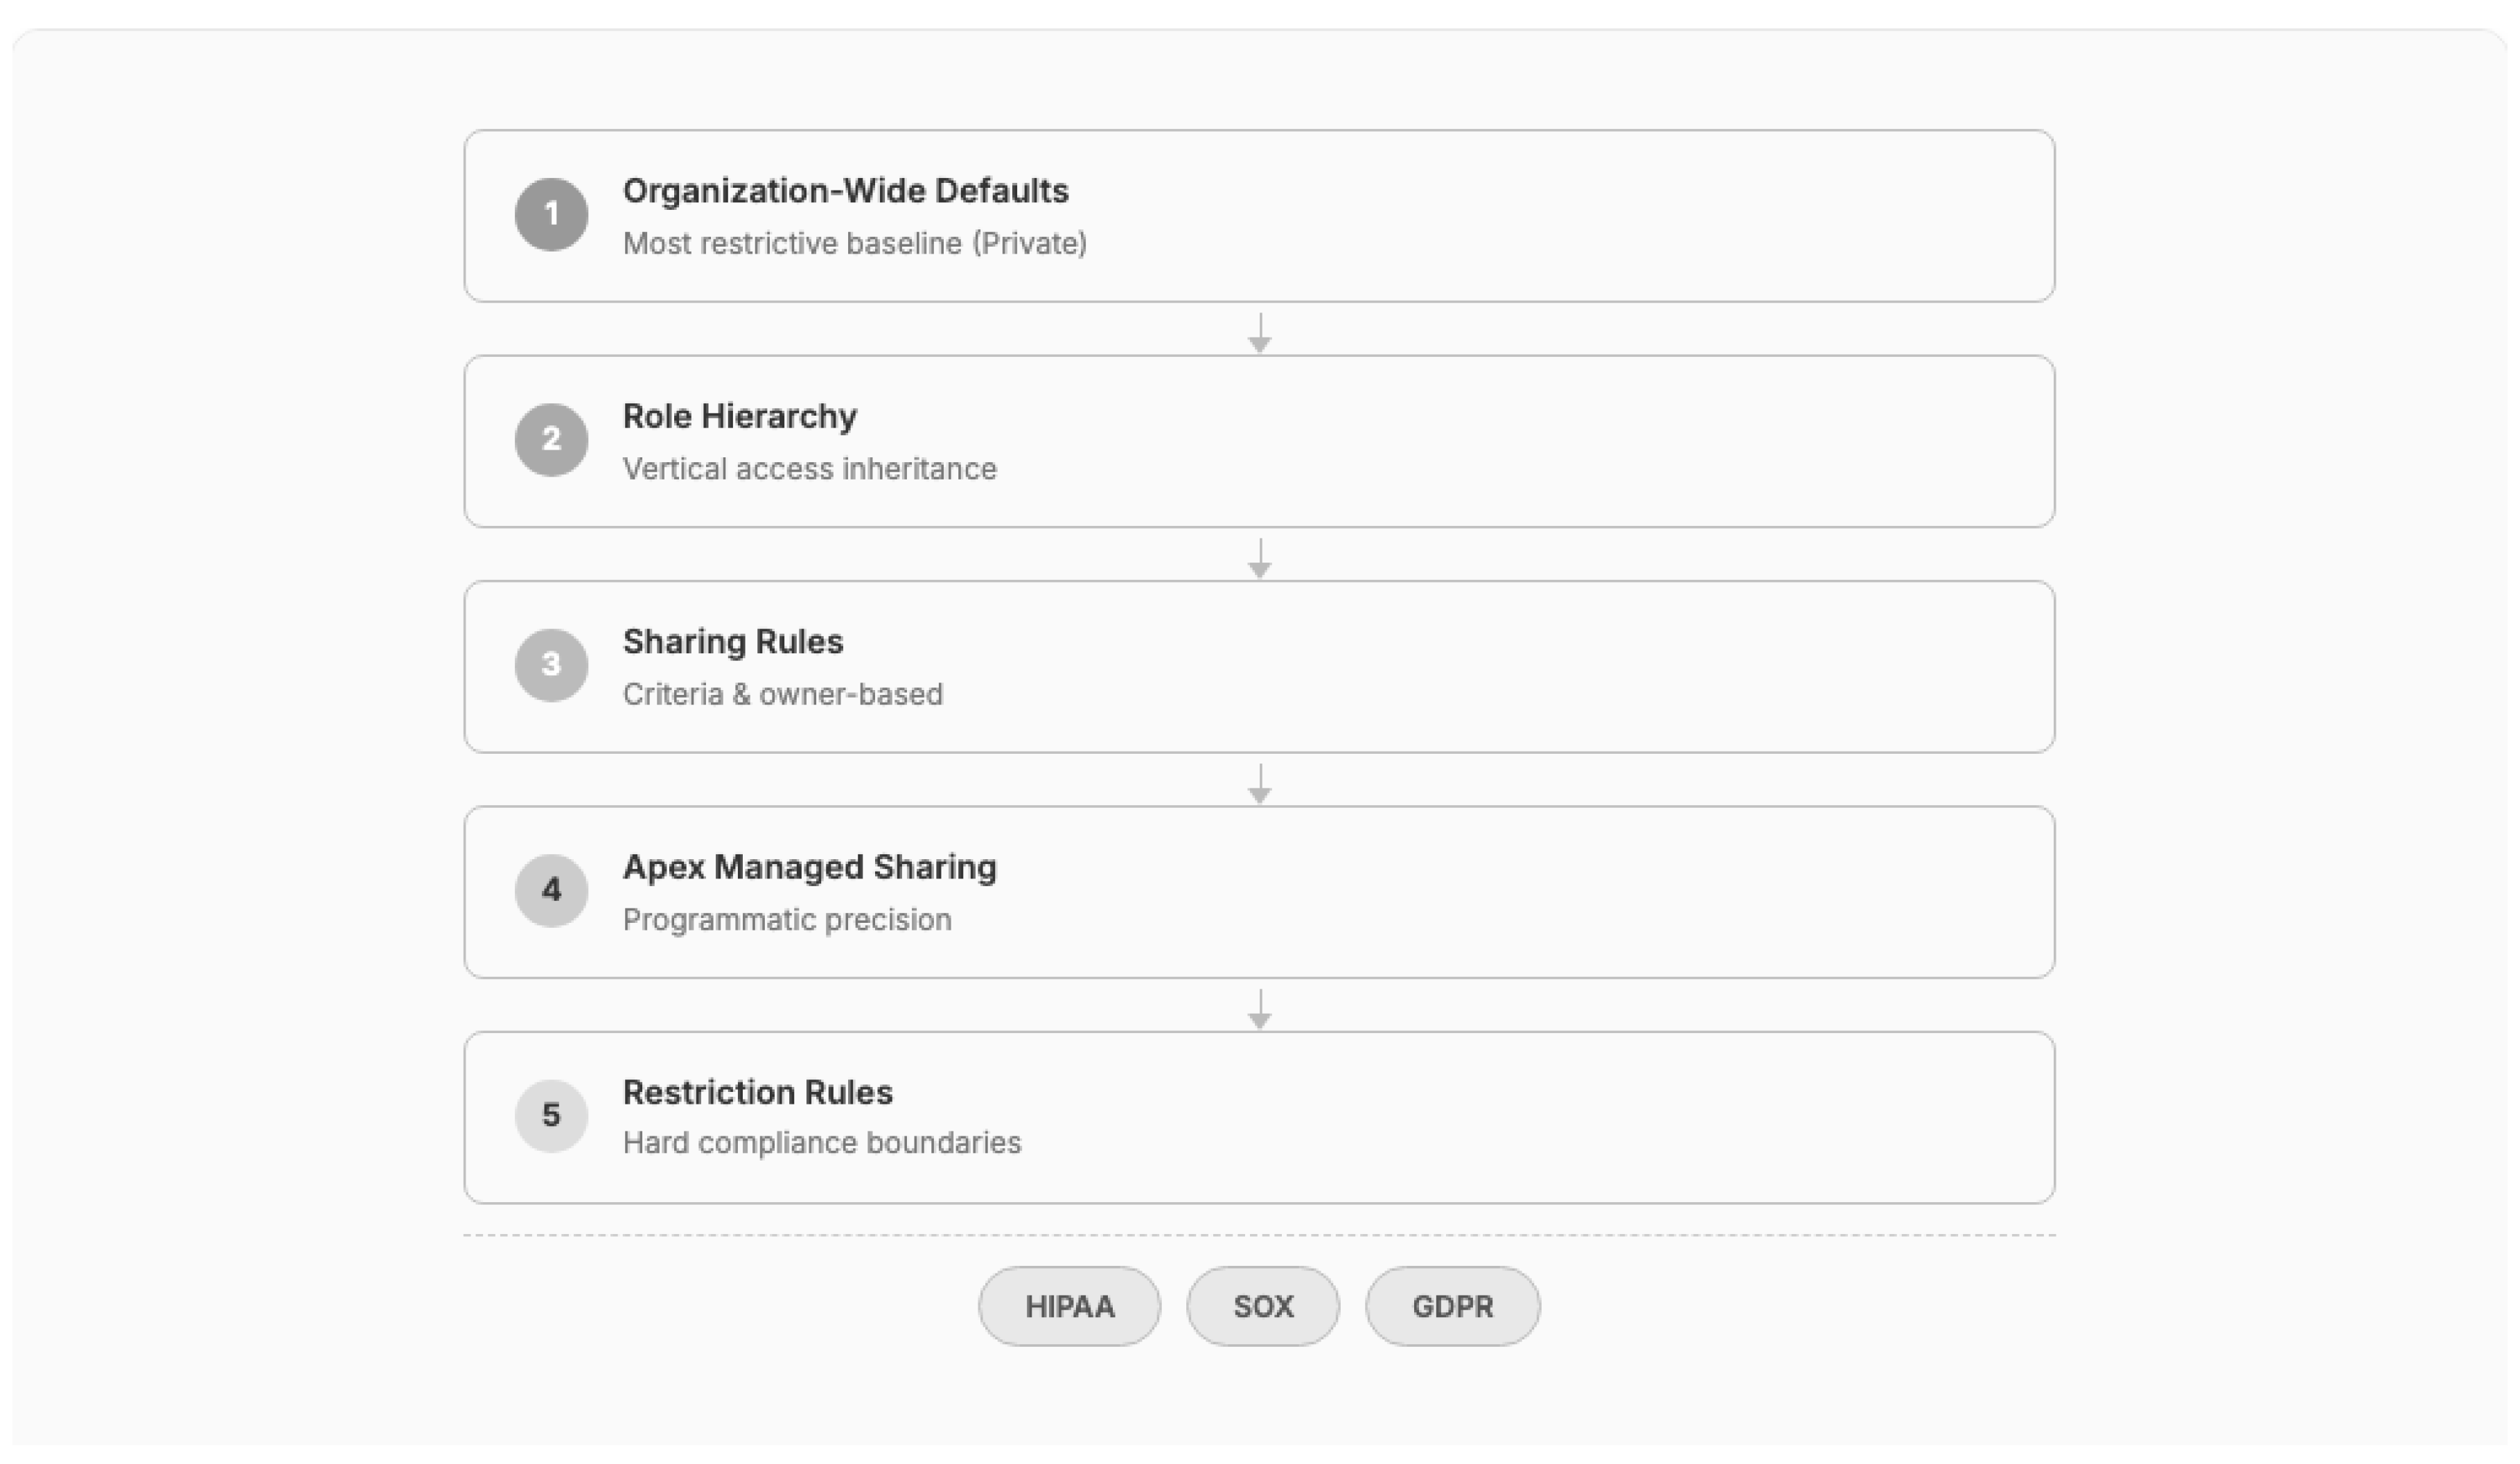
Task: Click arrow below Apex Managed Sharing card
Action: pos(1260,1008)
